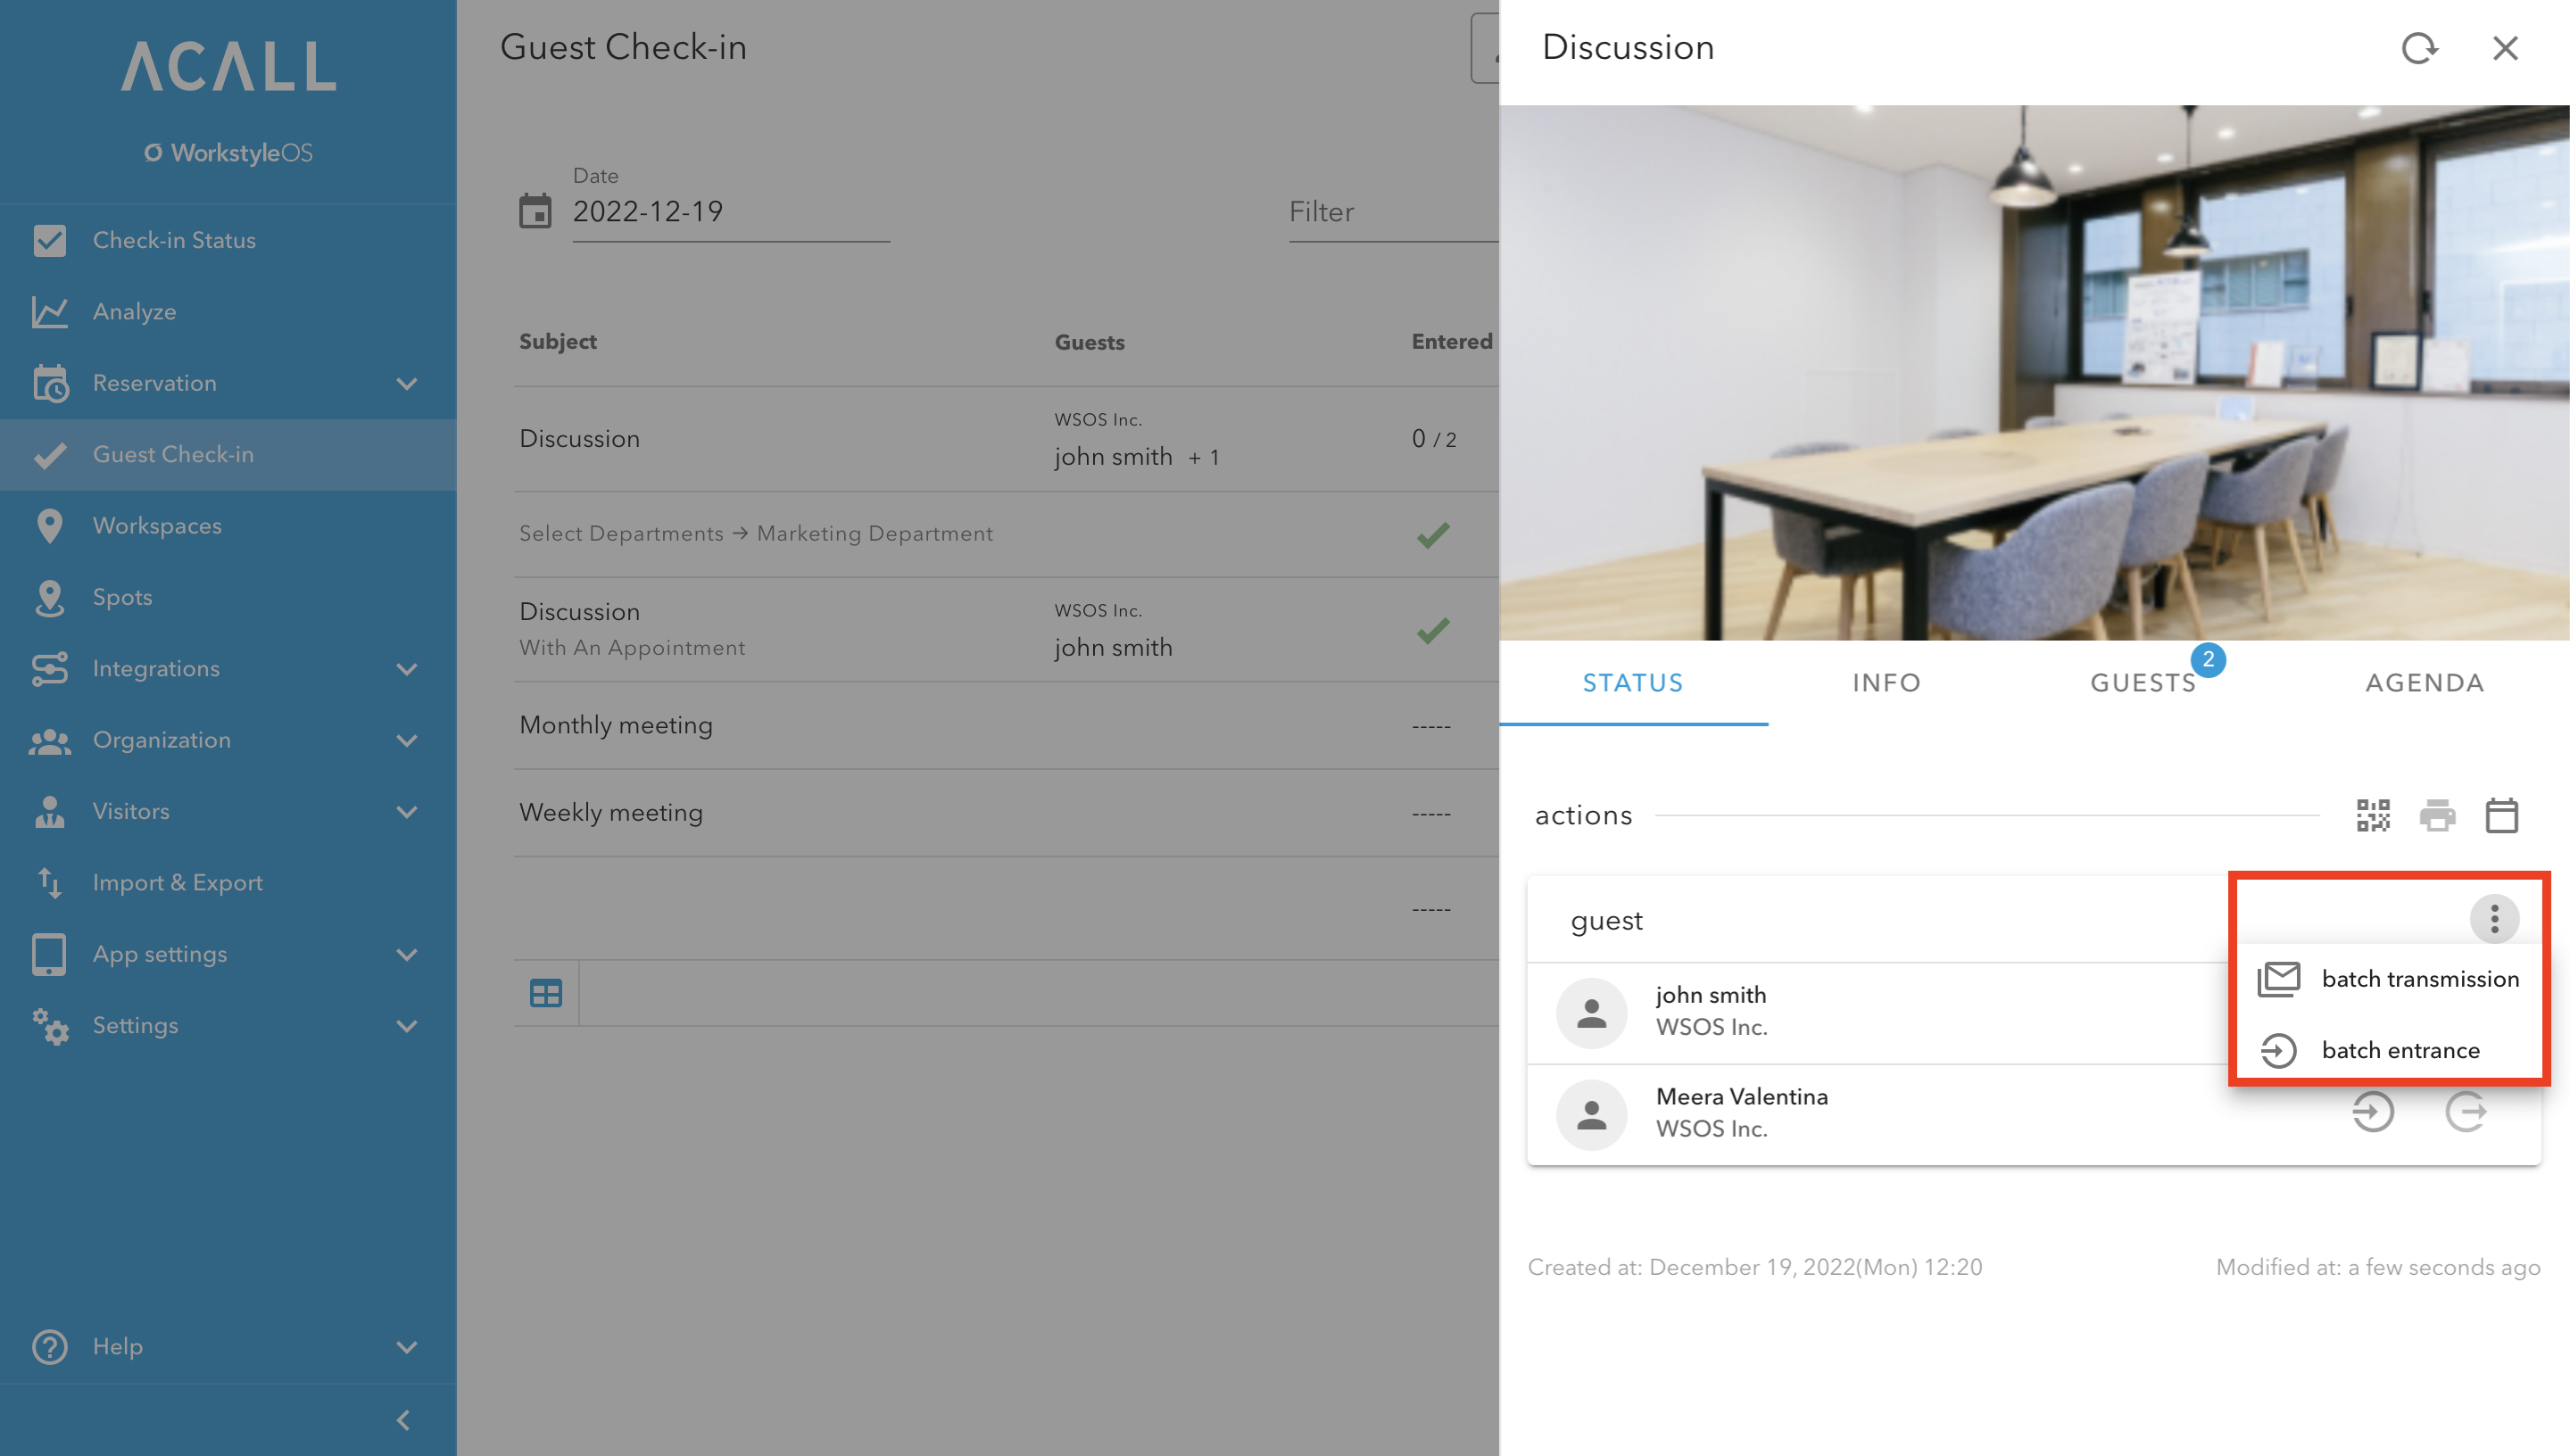Image resolution: width=2570 pixels, height=1456 pixels.
Task: Click the Visitors sidebar icon
Action: click(49, 811)
